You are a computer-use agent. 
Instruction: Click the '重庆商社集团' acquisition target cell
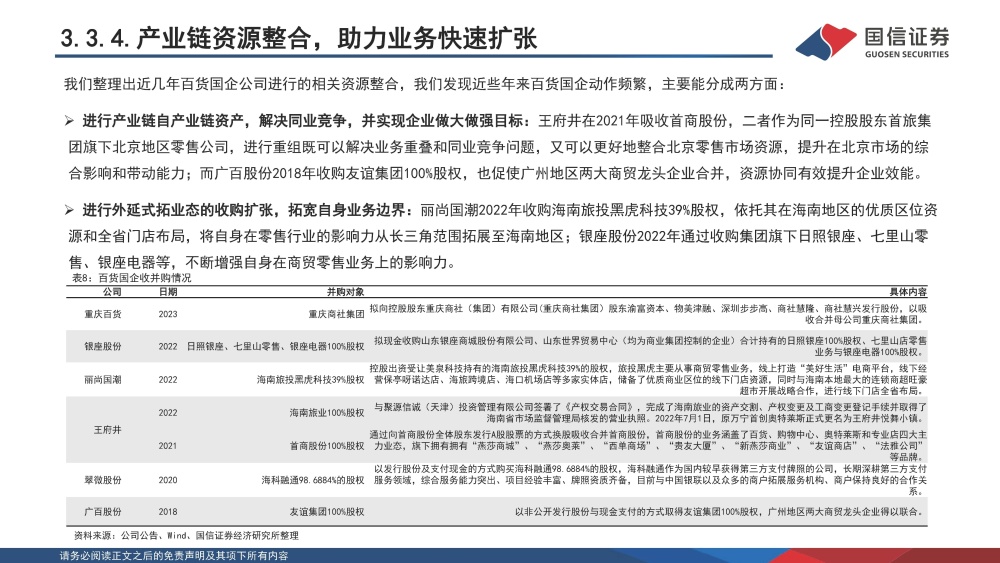(x=336, y=314)
